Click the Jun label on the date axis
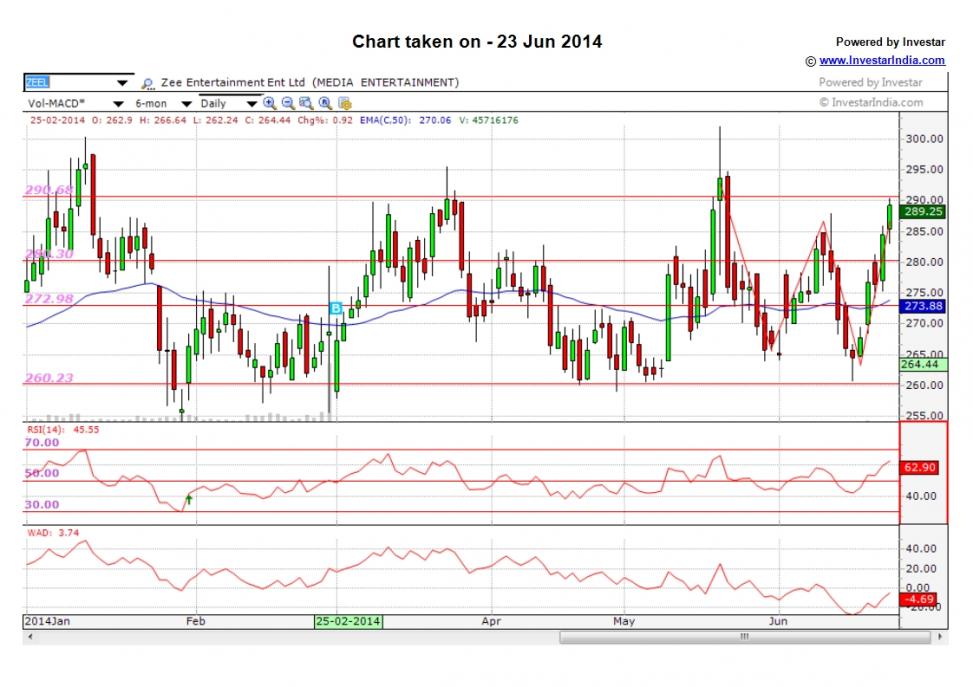The width and height of the screenshot is (973, 687). (x=778, y=621)
